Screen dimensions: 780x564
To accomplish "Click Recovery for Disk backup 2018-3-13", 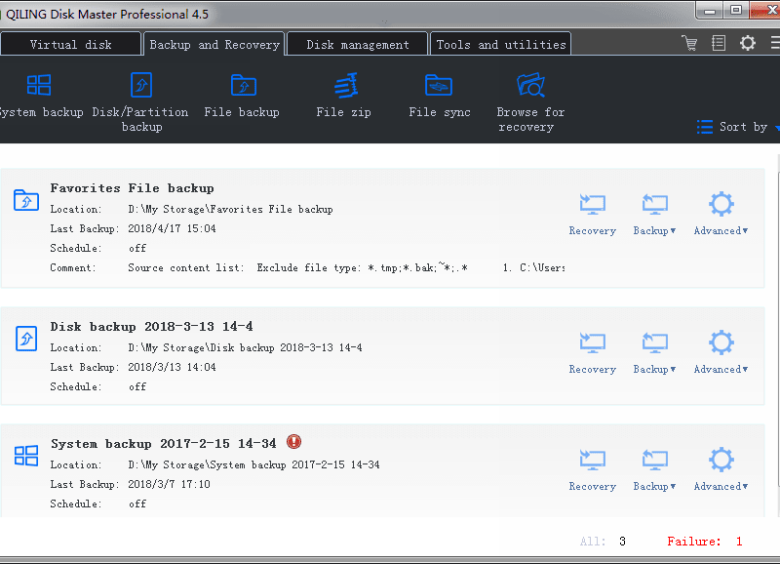I will point(592,352).
